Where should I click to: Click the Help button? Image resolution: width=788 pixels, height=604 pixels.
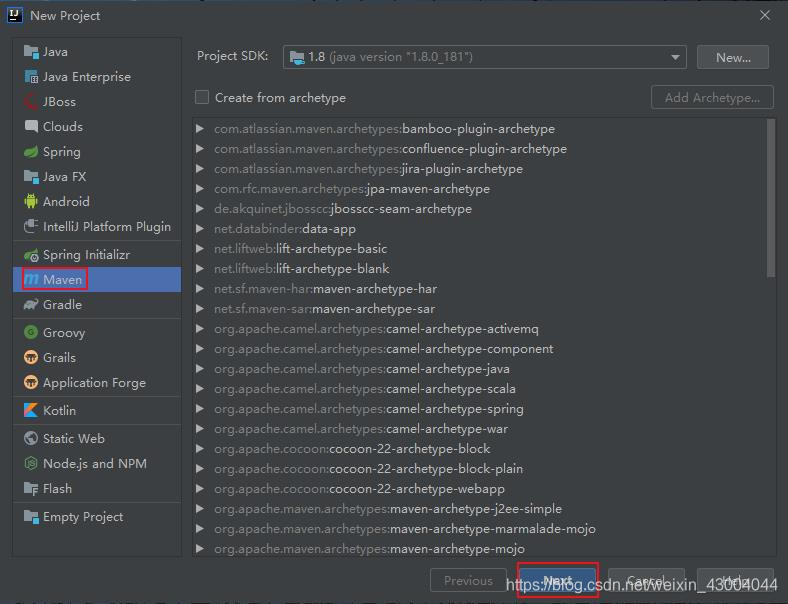point(735,580)
